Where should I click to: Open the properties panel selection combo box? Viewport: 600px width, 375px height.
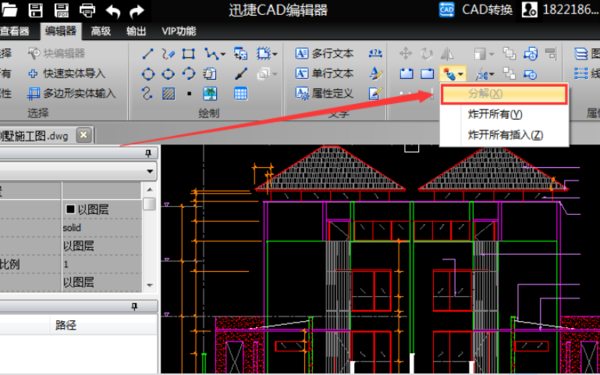[78, 171]
